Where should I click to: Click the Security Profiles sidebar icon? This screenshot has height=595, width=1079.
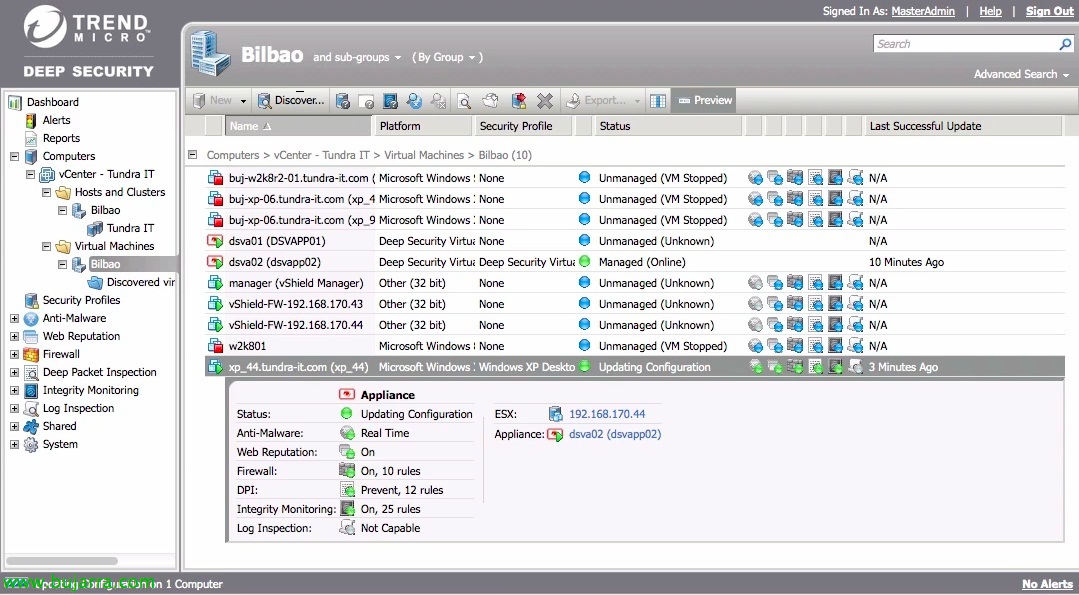31,301
